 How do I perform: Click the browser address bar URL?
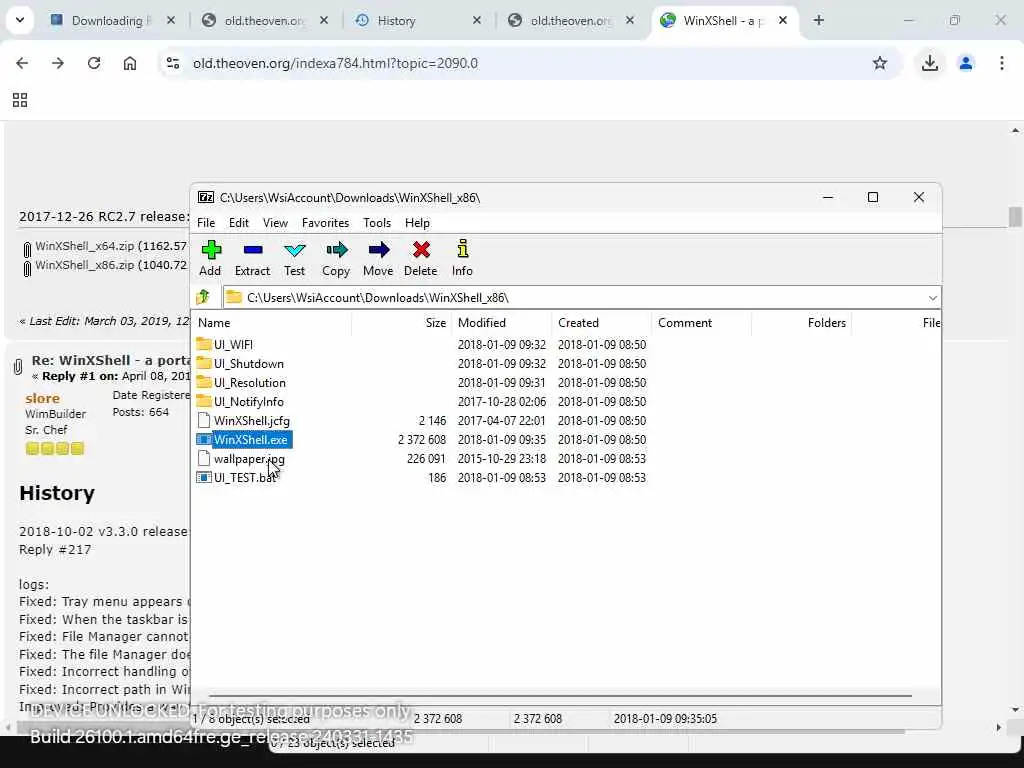tap(335, 63)
